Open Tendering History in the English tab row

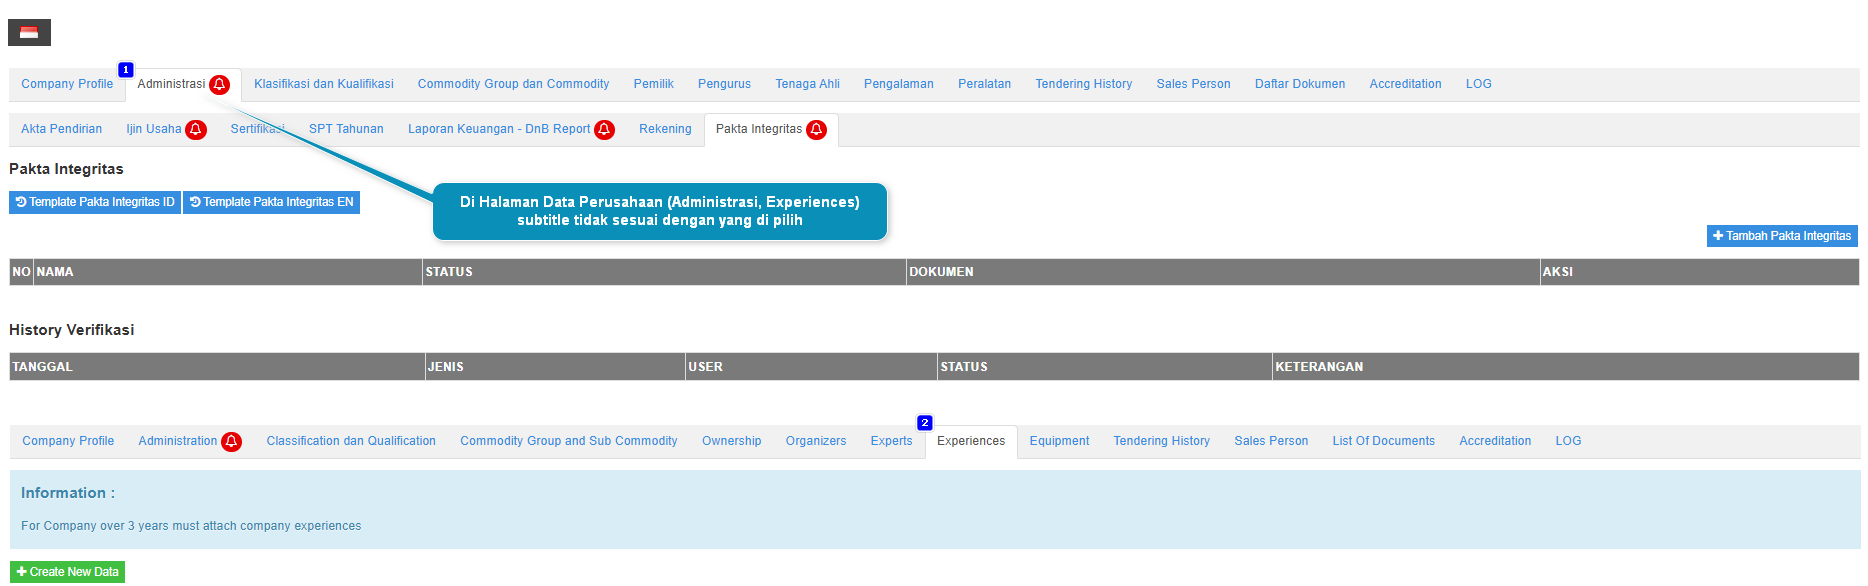pos(1162,441)
